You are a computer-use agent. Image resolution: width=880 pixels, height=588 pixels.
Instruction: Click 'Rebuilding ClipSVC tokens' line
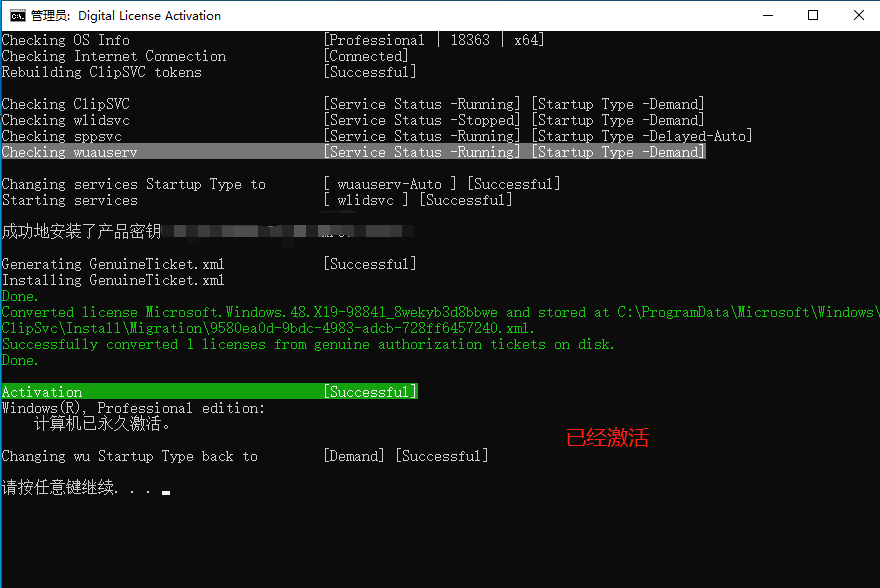[102, 72]
